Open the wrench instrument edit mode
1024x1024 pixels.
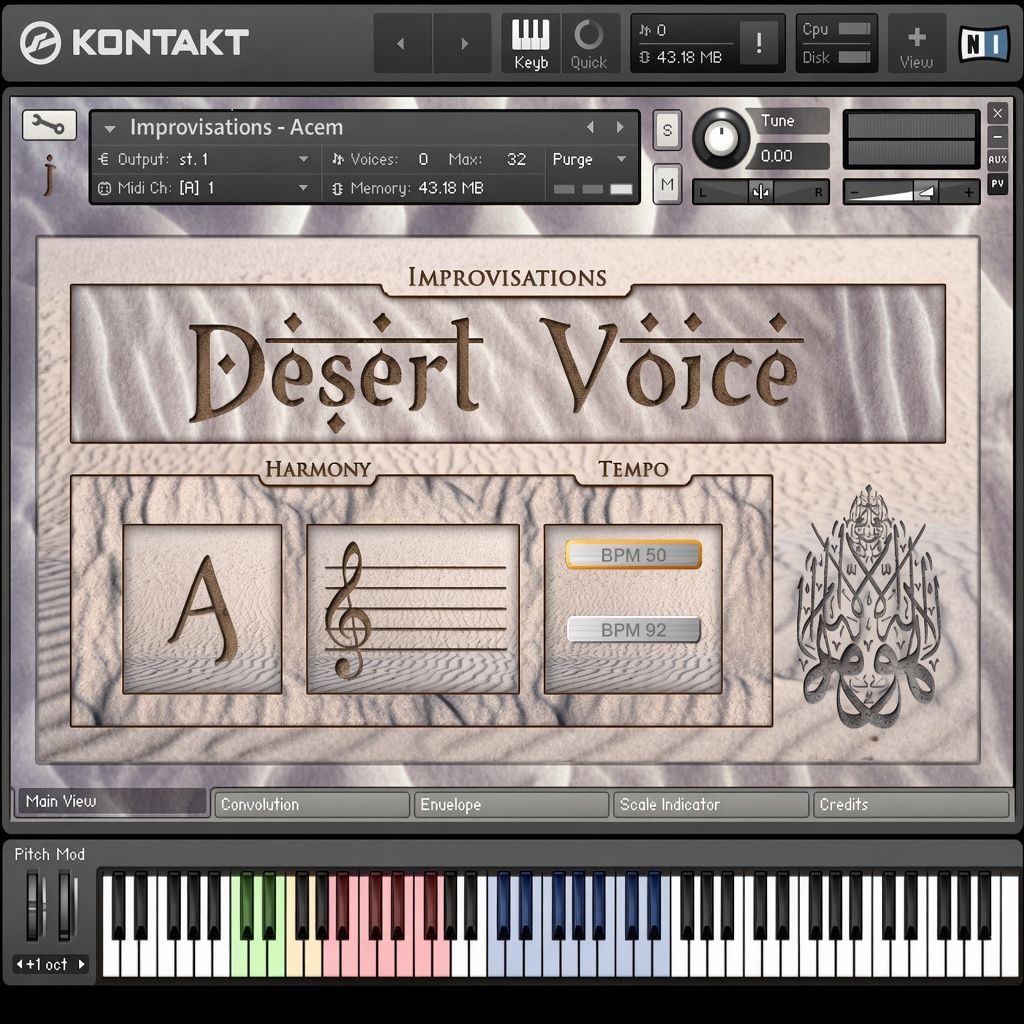pyautogui.click(x=49, y=124)
